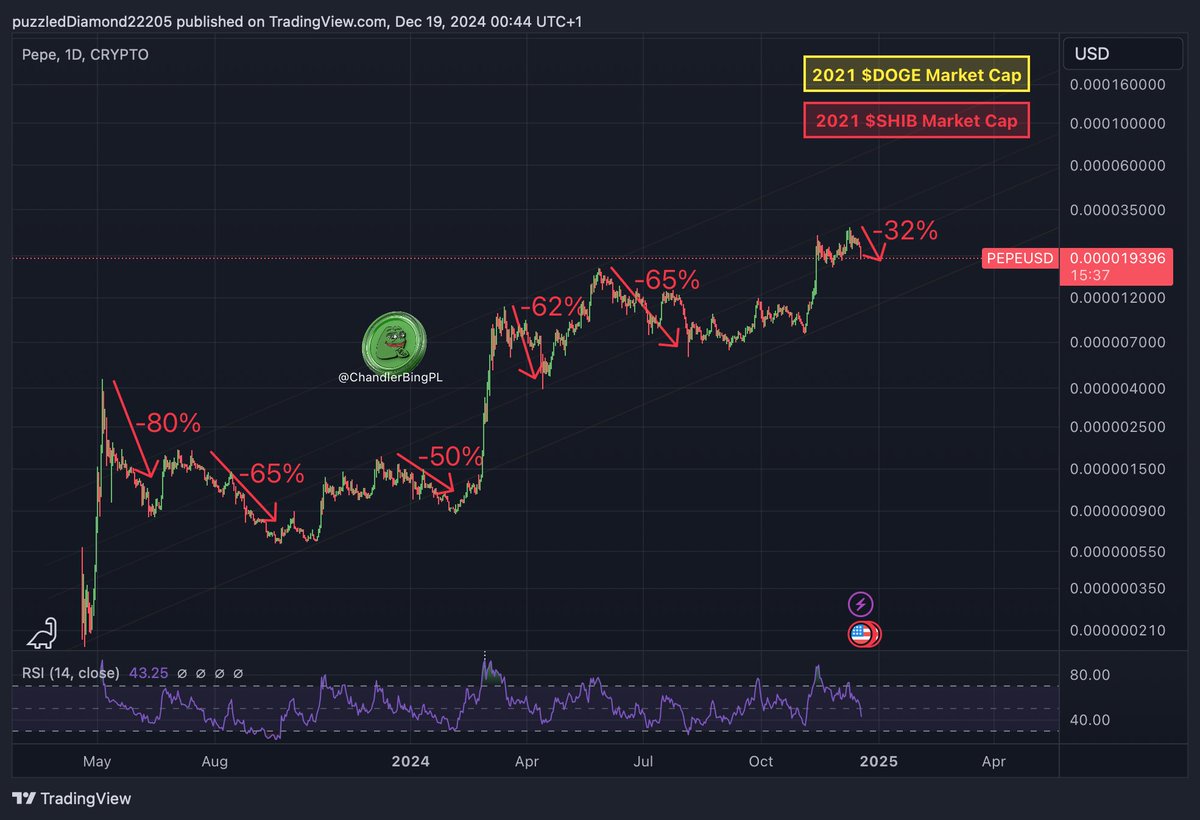
Task: Click the 80.00 RSI scale label
Action: (1089, 675)
